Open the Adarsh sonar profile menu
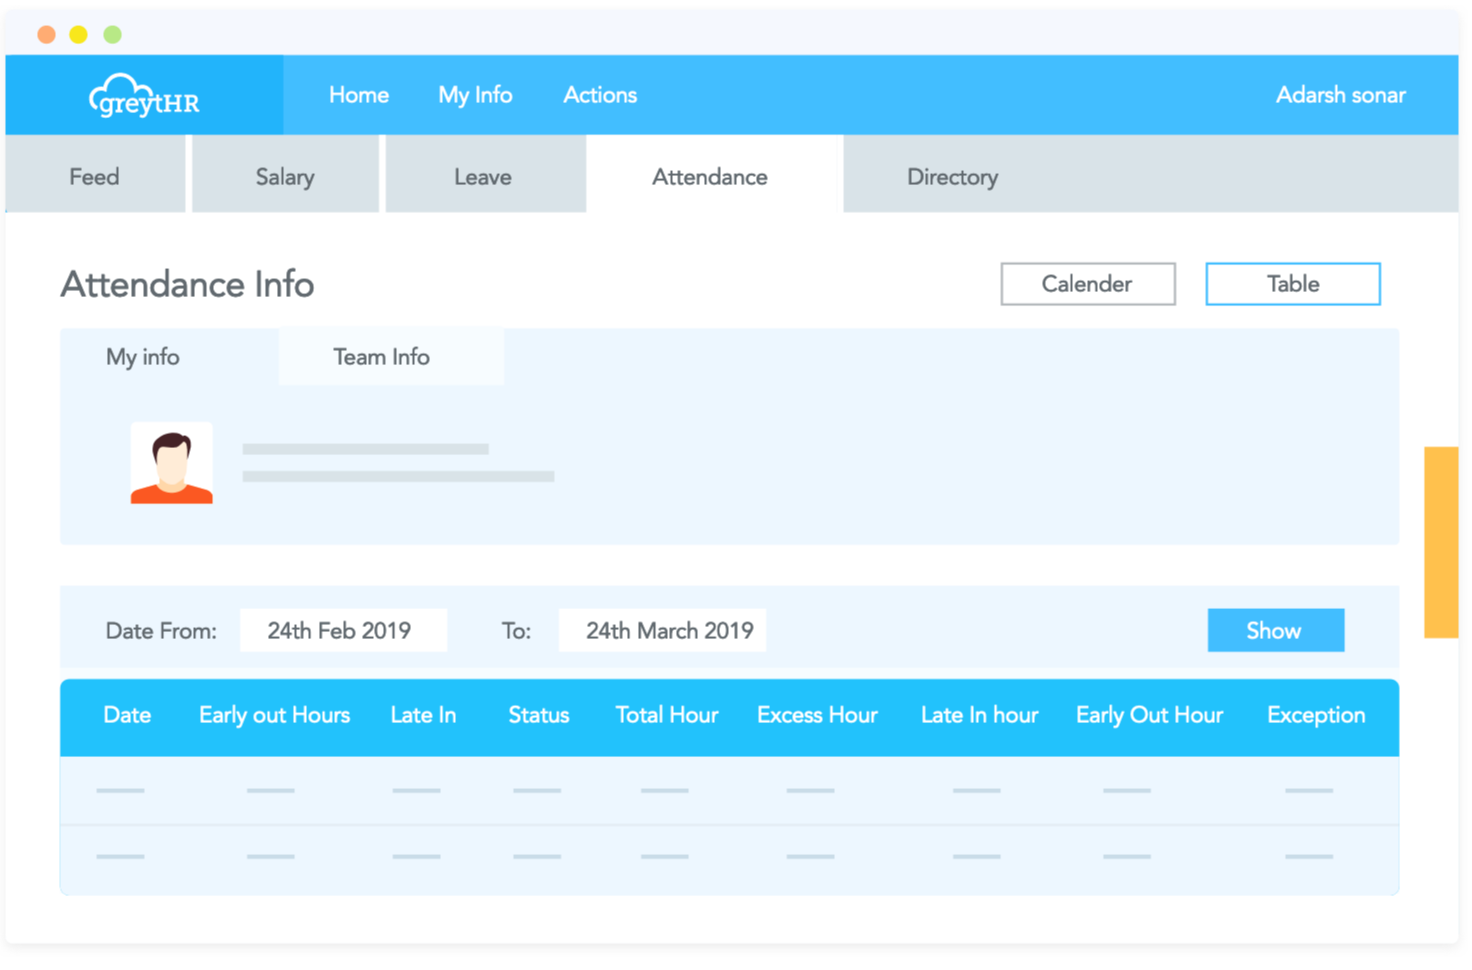This screenshot has height=970, width=1472. click(1340, 95)
